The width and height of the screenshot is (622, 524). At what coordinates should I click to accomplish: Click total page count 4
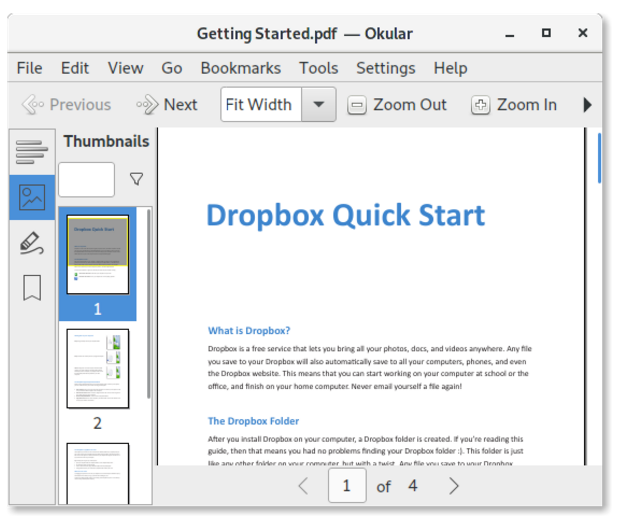(x=413, y=486)
